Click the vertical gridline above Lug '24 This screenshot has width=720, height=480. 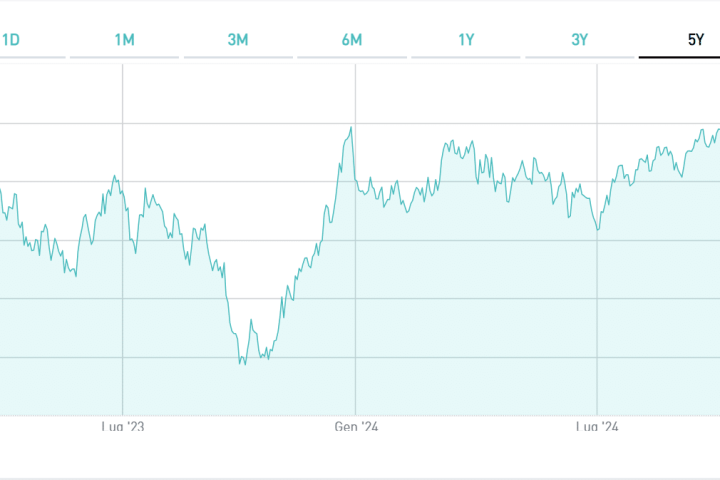click(x=597, y=100)
